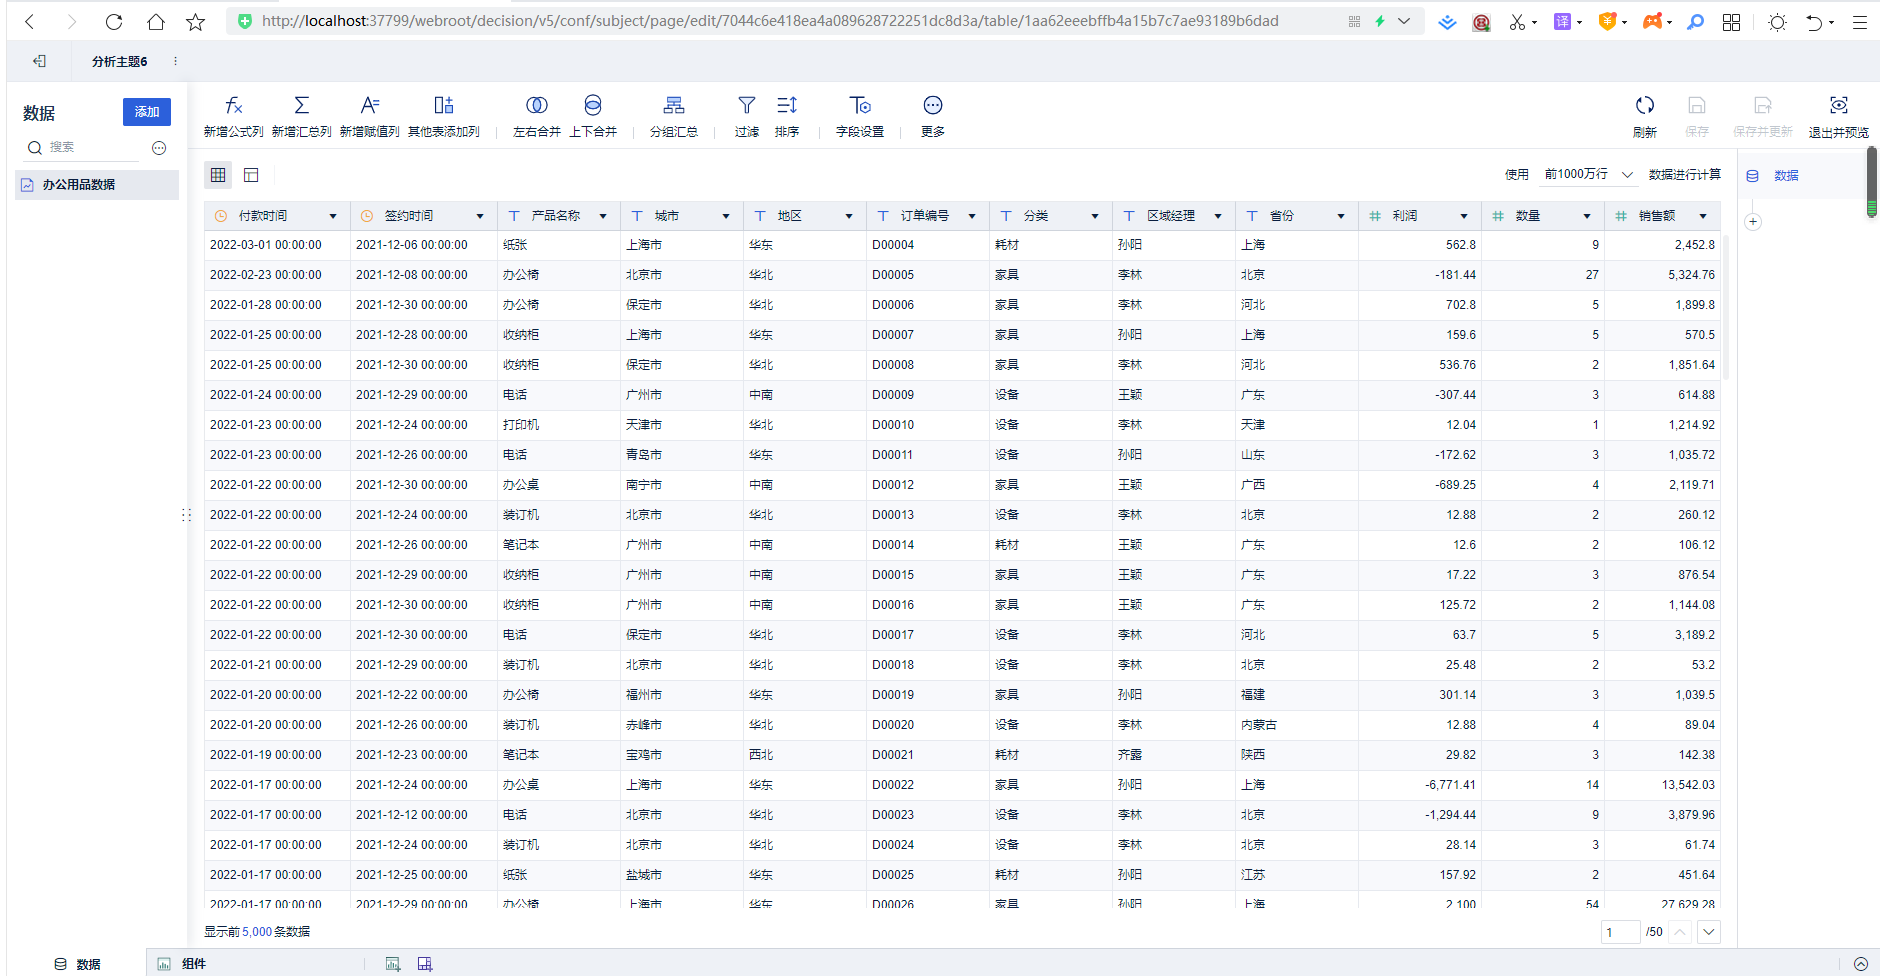
Task: Select the 上下合并 union tool
Action: 593,106
